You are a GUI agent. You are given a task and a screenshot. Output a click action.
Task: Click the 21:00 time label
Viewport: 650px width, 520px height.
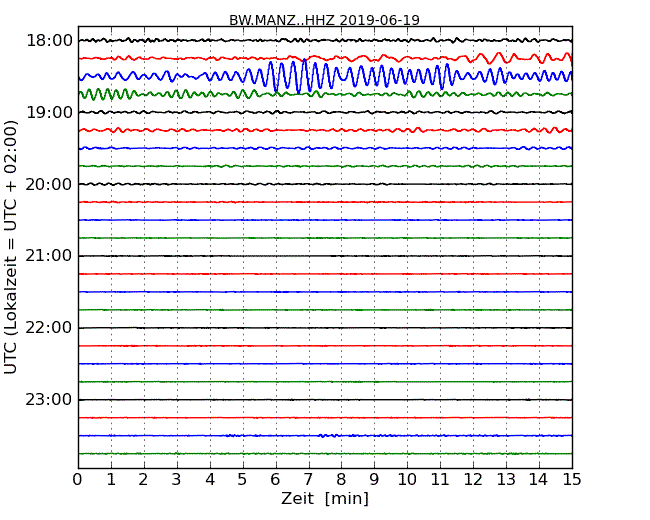click(49, 256)
